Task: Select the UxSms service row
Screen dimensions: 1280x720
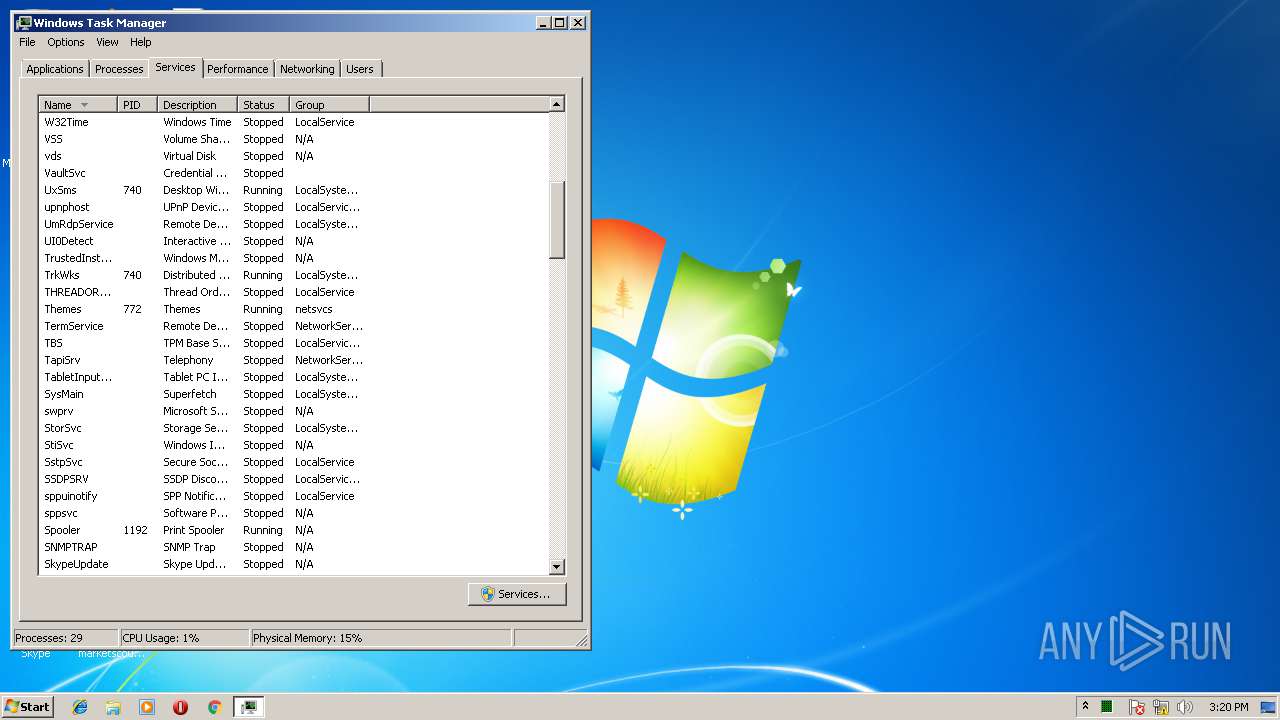Action: 294,190
